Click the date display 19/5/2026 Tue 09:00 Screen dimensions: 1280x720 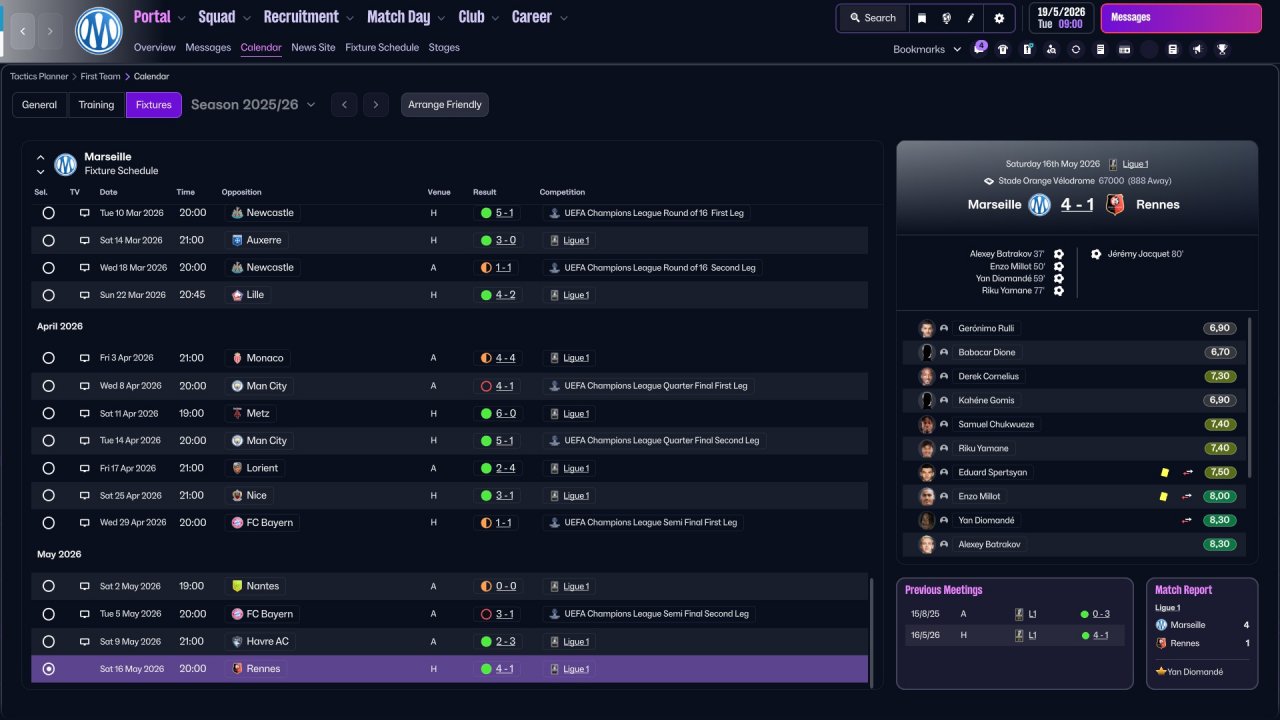pos(1061,18)
